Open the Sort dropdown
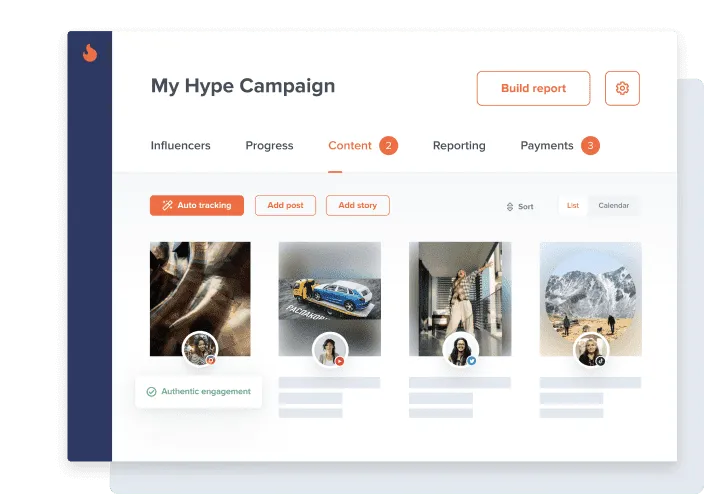Image resolution: width=704 pixels, height=495 pixels. pos(520,207)
